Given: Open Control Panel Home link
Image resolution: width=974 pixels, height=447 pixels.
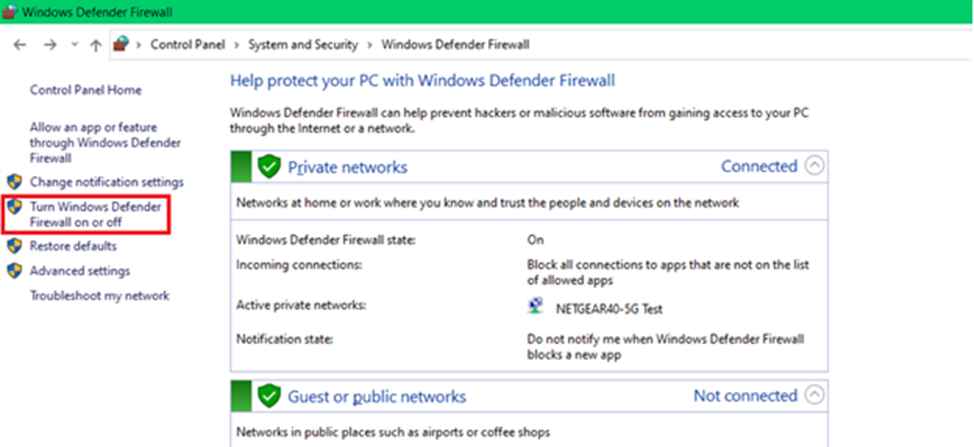Looking at the screenshot, I should click(x=86, y=90).
